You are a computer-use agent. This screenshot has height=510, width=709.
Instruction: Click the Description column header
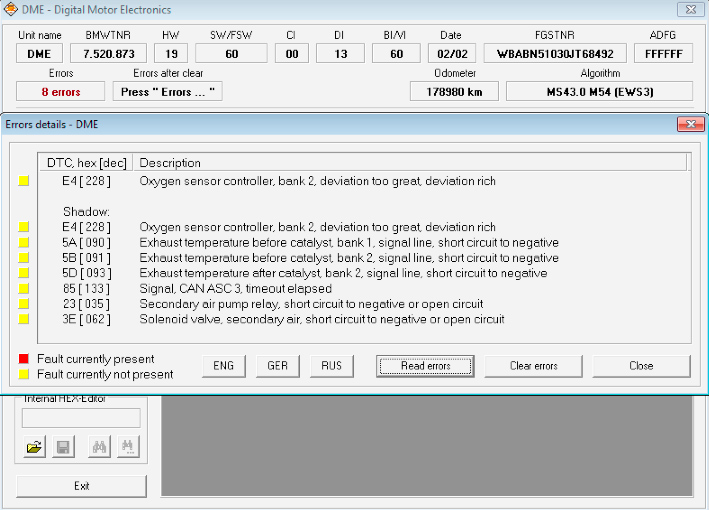tap(170, 163)
